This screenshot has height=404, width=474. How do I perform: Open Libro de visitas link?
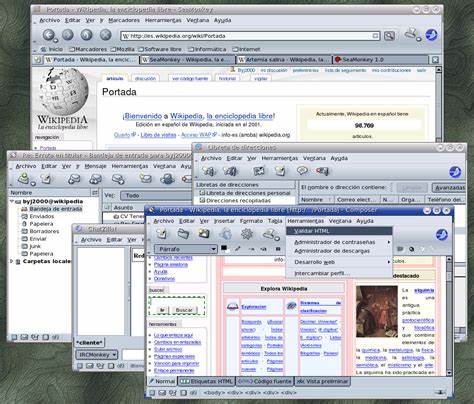pos(158,135)
